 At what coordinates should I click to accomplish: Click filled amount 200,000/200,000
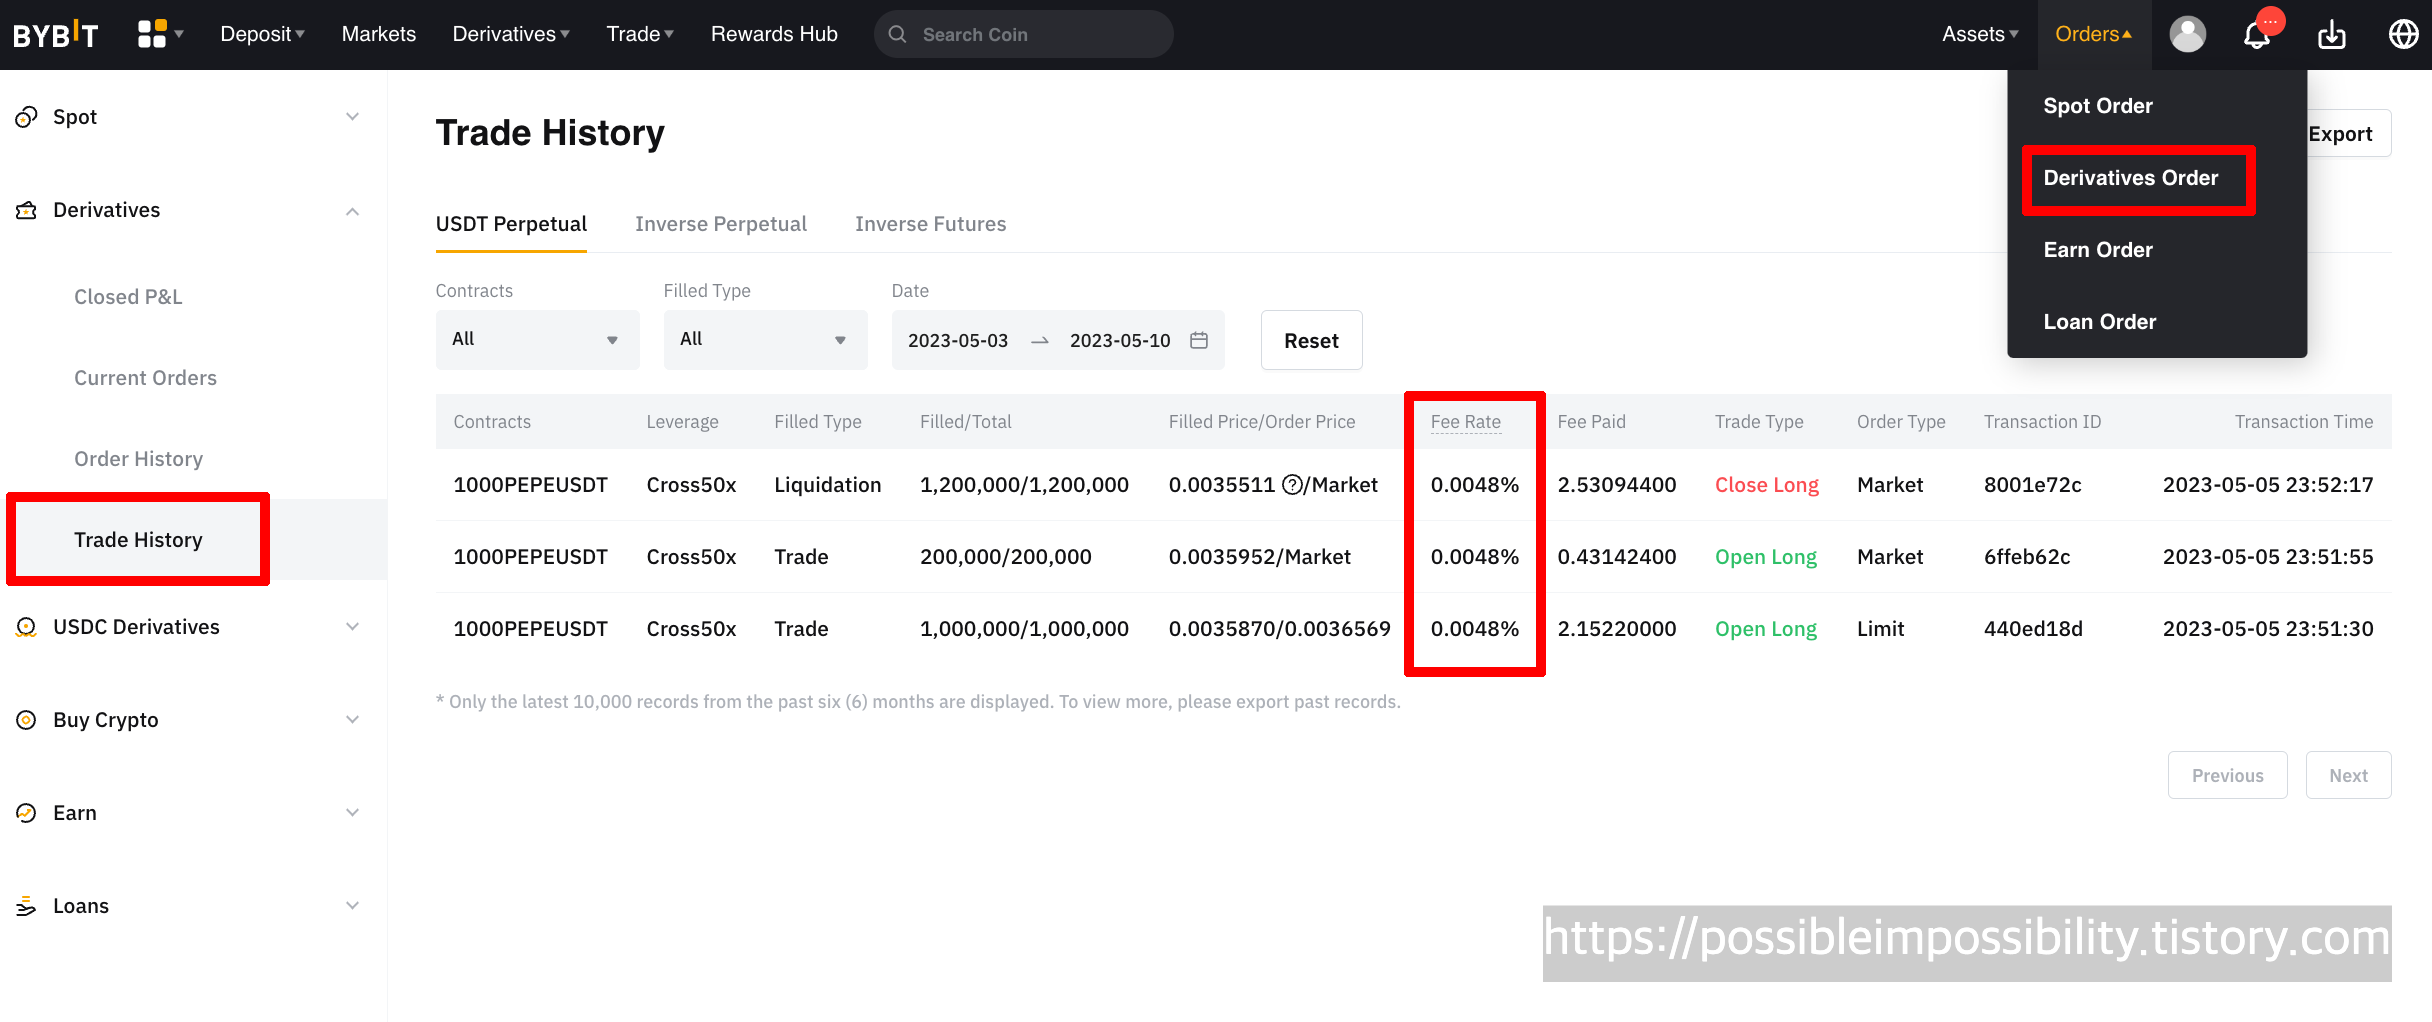(x=1005, y=557)
